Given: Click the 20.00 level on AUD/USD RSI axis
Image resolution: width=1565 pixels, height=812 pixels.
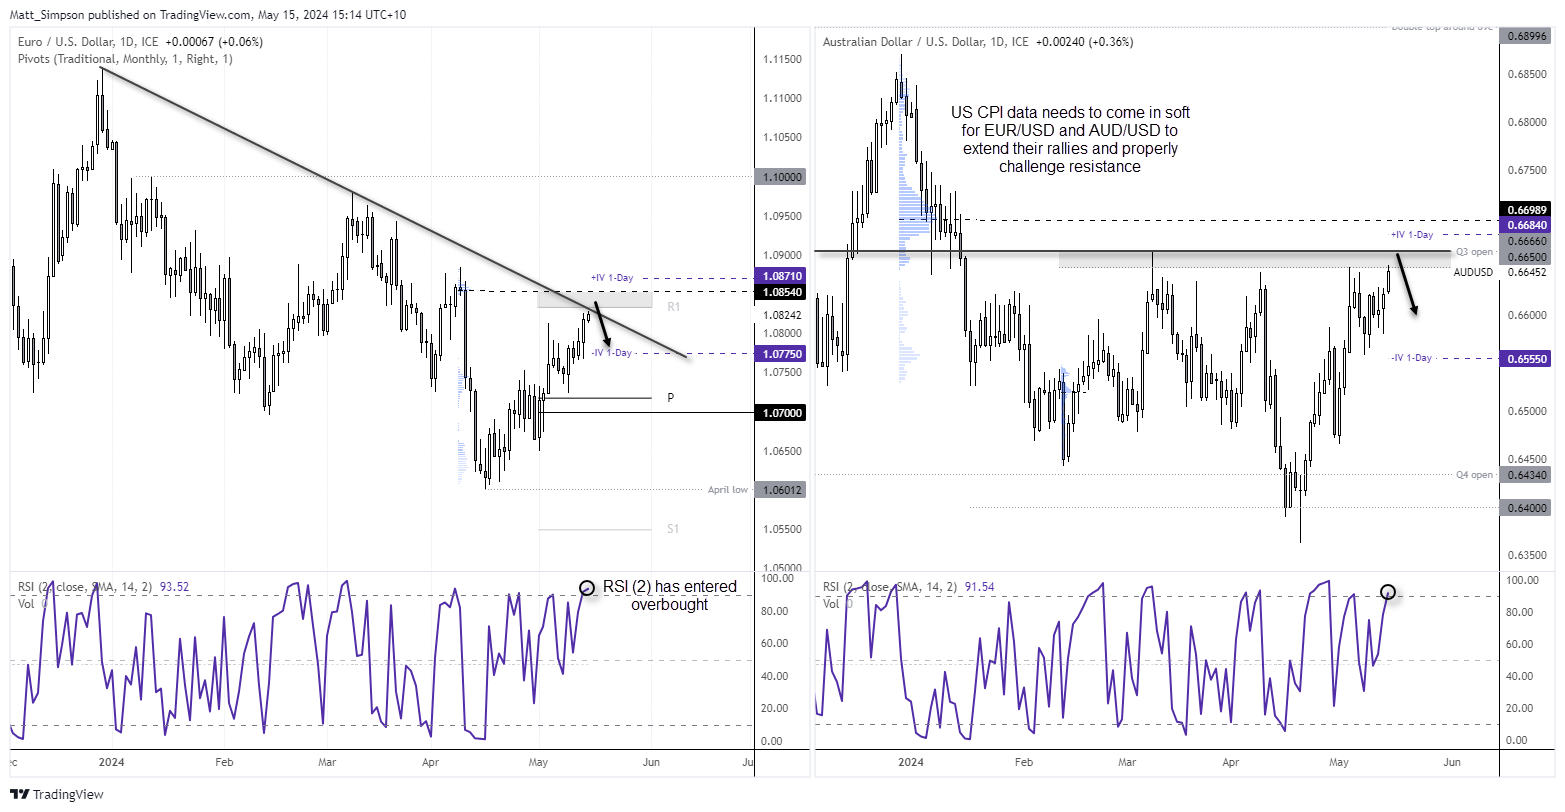Looking at the screenshot, I should coord(1519,708).
